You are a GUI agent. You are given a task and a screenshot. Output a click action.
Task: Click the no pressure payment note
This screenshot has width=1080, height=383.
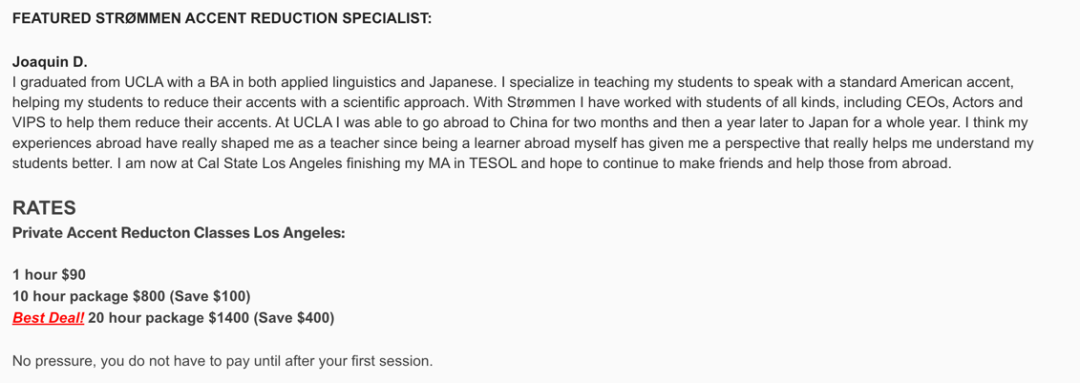click(x=222, y=361)
